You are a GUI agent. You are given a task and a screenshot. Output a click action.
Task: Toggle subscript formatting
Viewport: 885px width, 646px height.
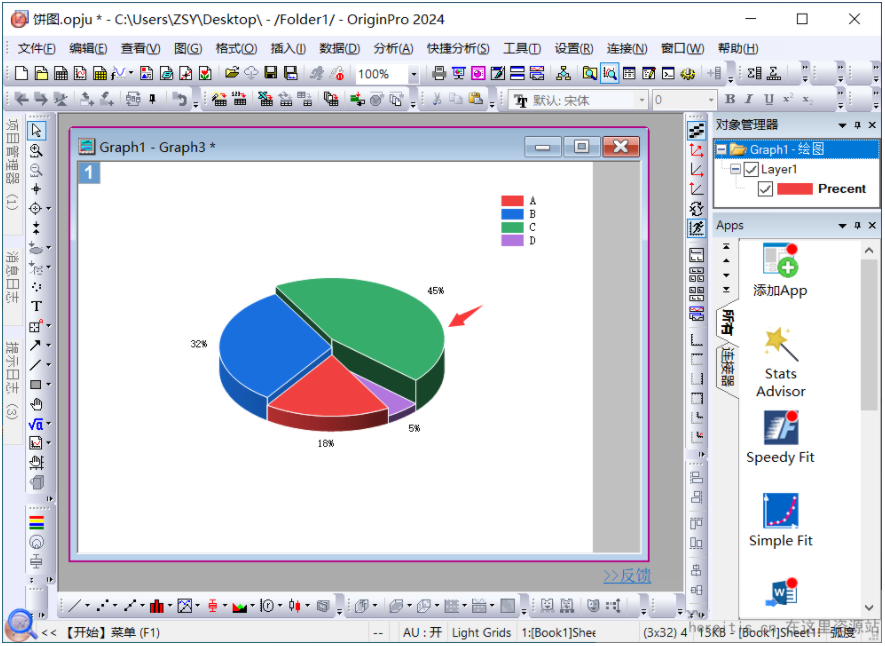click(x=808, y=99)
